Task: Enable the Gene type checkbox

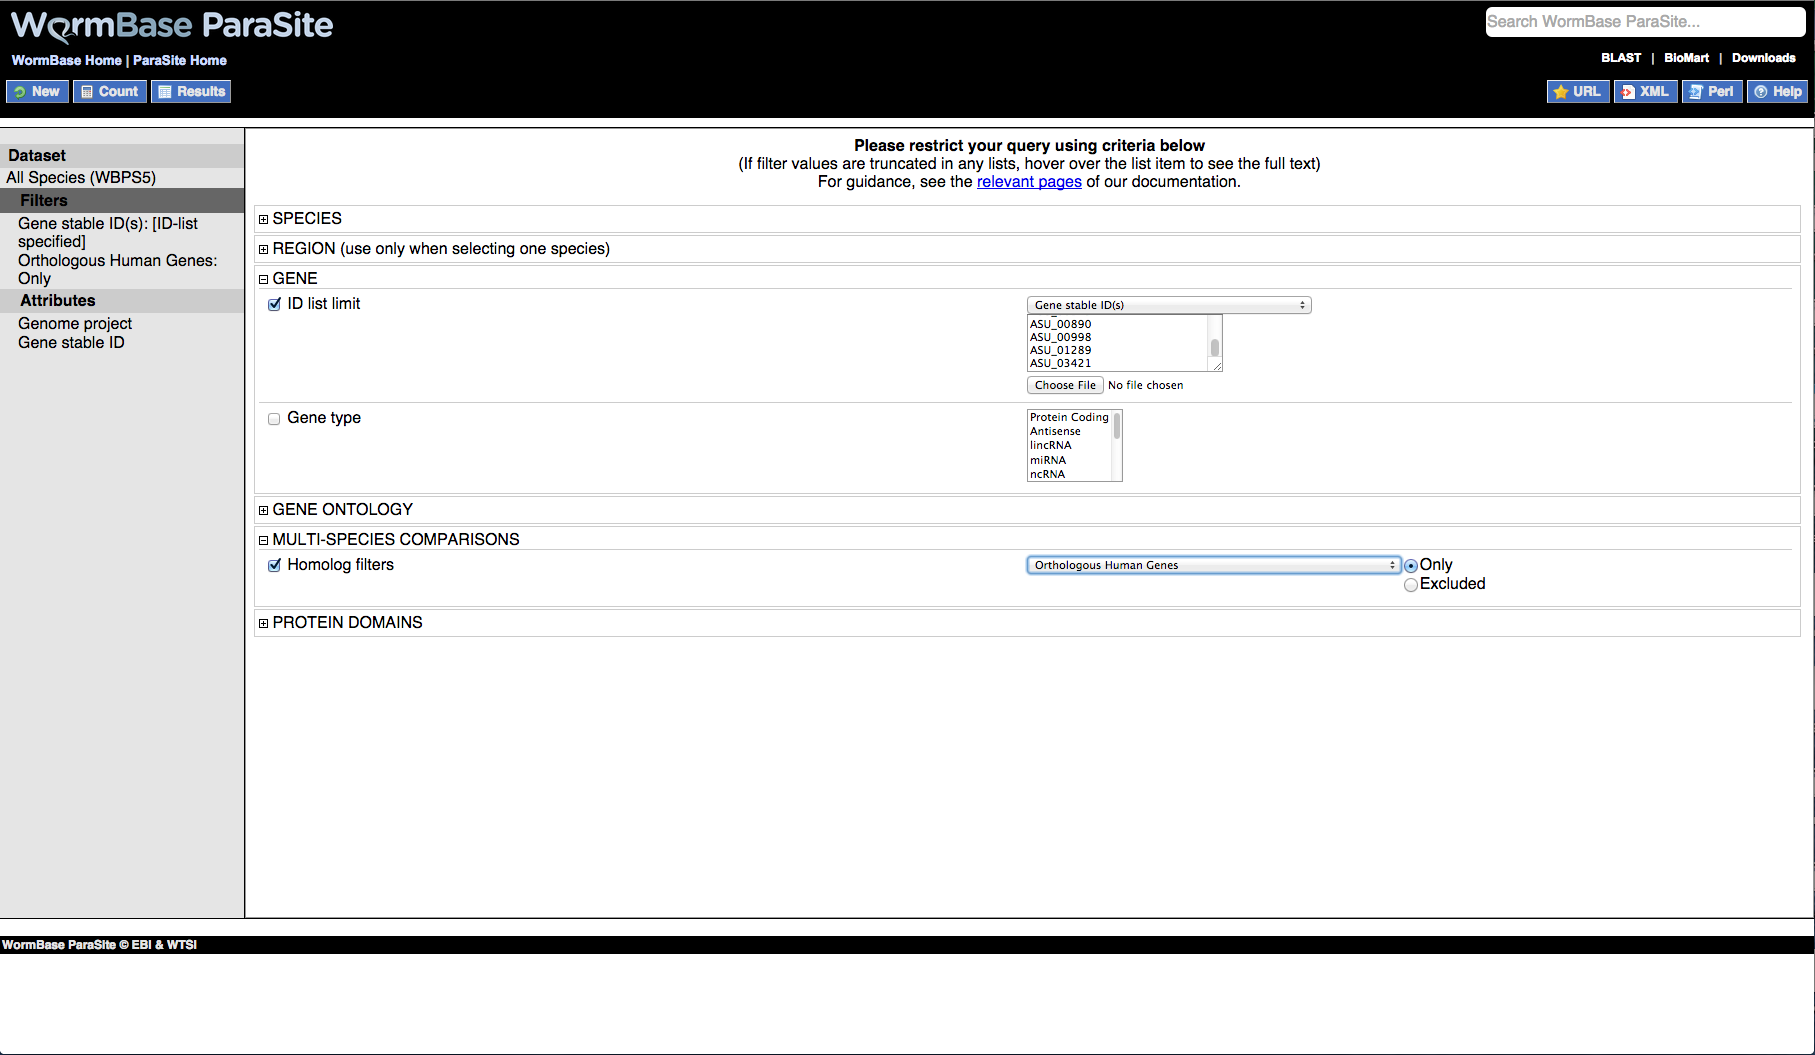Action: coord(274,419)
